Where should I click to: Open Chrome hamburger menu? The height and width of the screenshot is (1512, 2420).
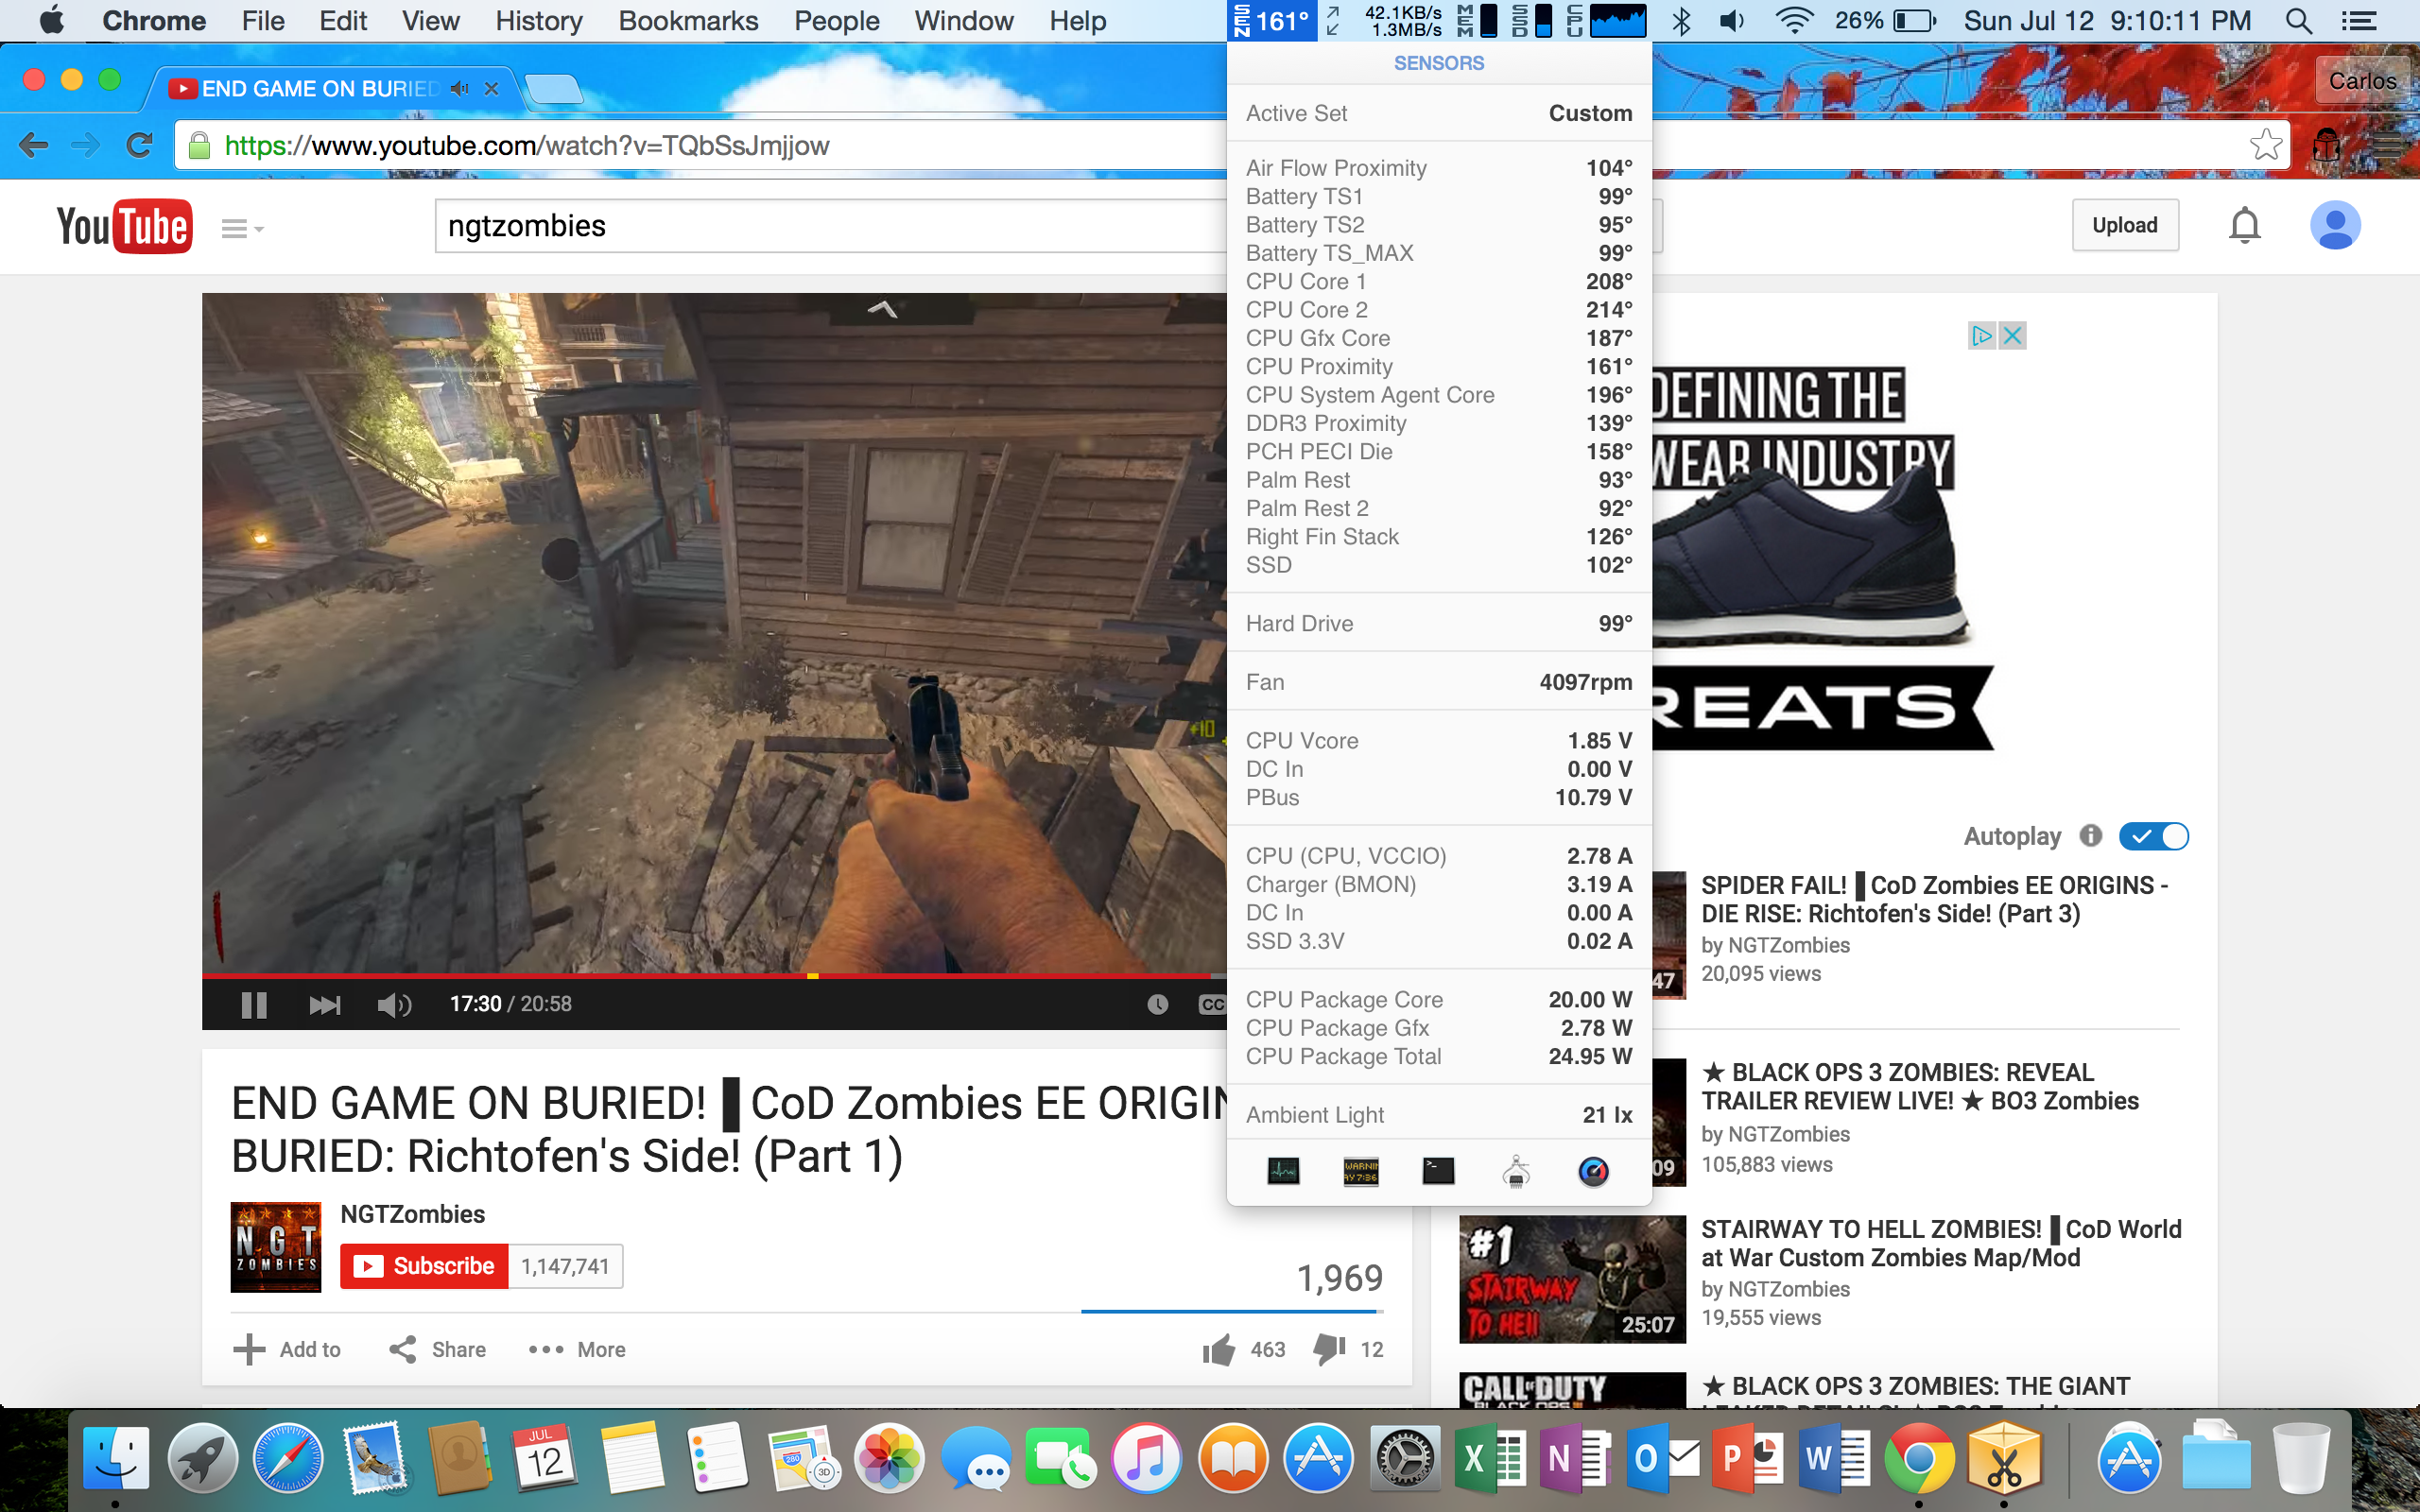click(2388, 145)
